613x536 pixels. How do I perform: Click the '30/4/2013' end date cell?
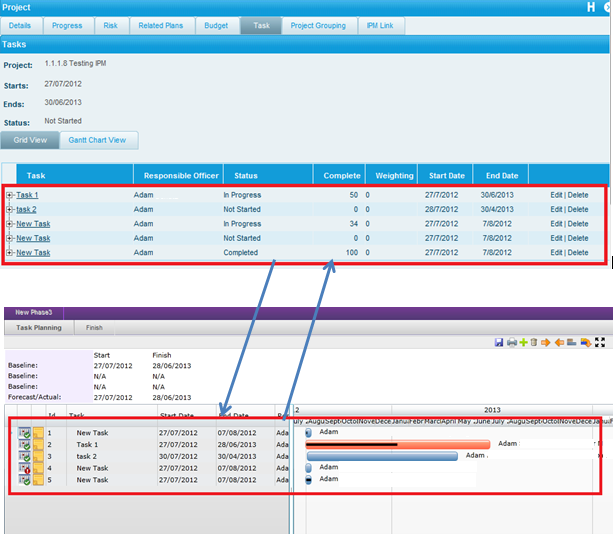(x=497, y=210)
